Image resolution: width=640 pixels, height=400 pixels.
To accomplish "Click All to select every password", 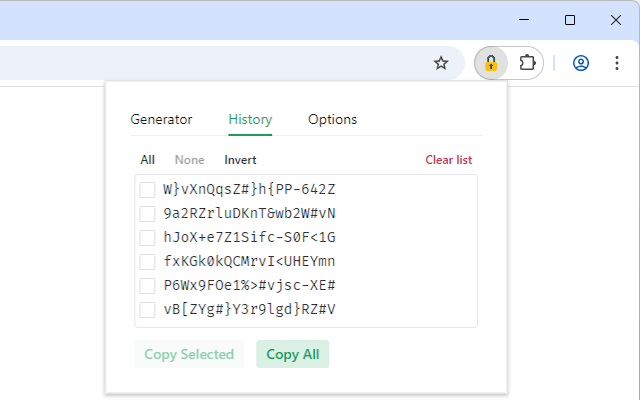I will coord(148,160).
